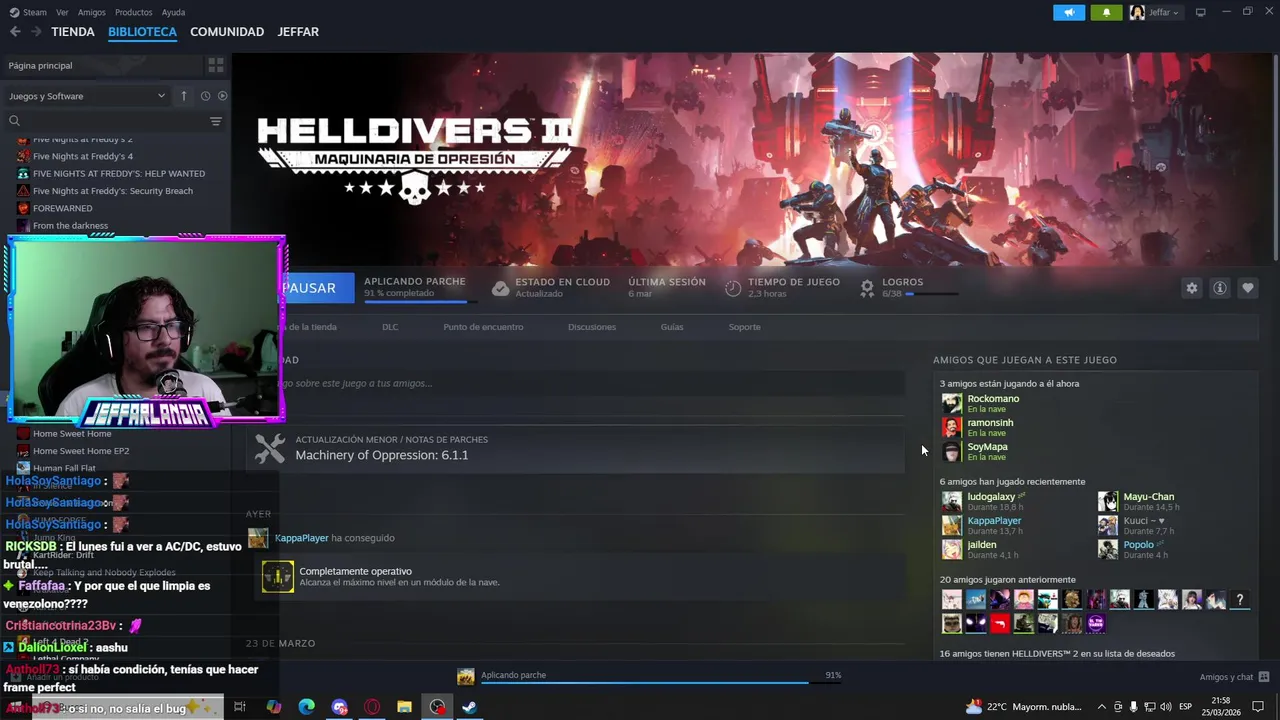Open the green notifications bell

pos(1106,12)
